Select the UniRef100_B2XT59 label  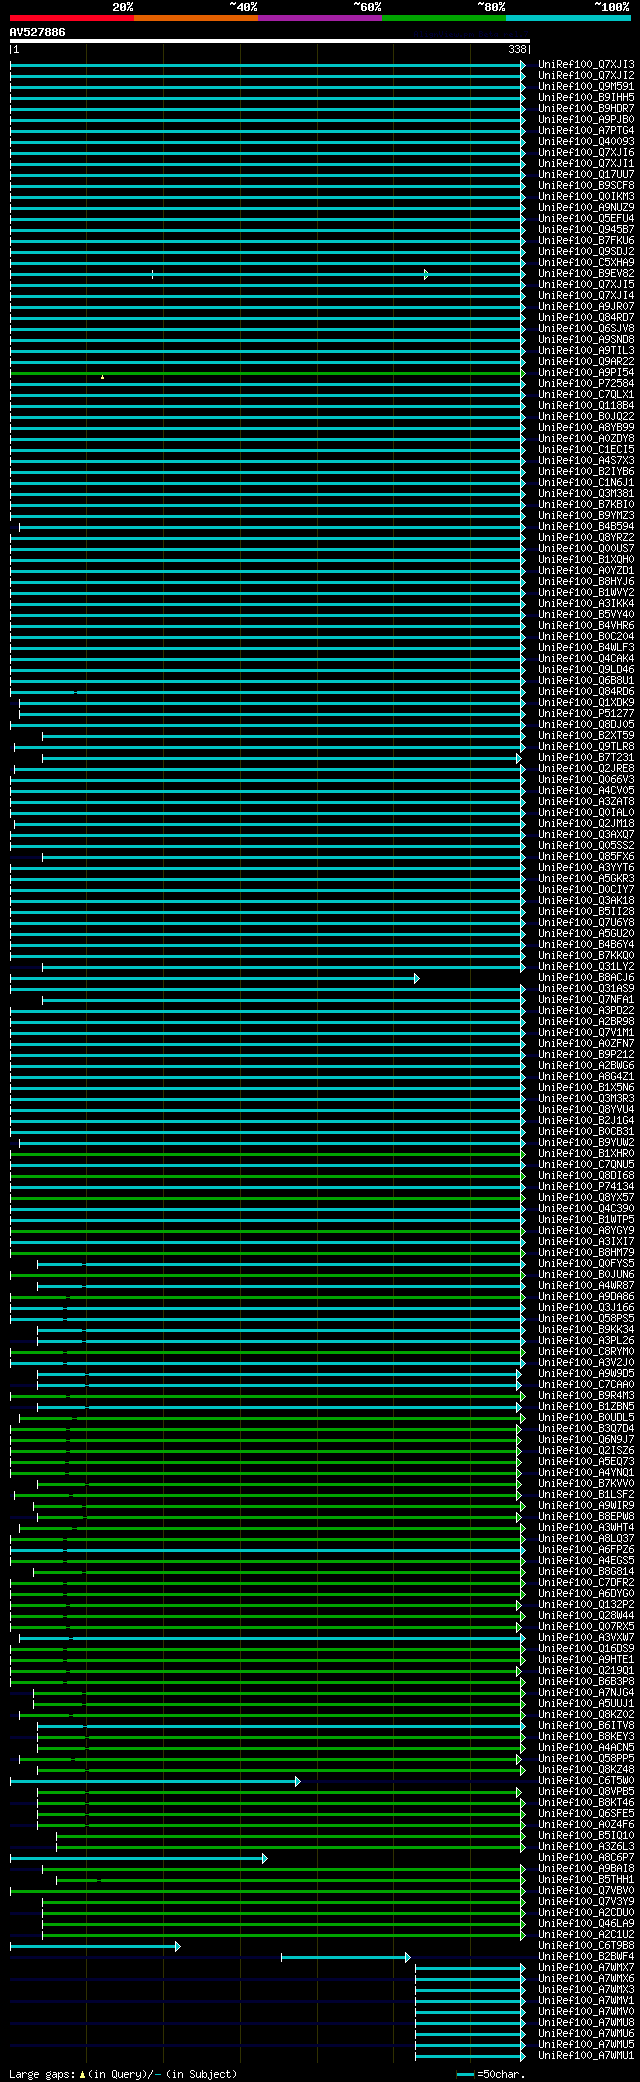click(x=586, y=735)
